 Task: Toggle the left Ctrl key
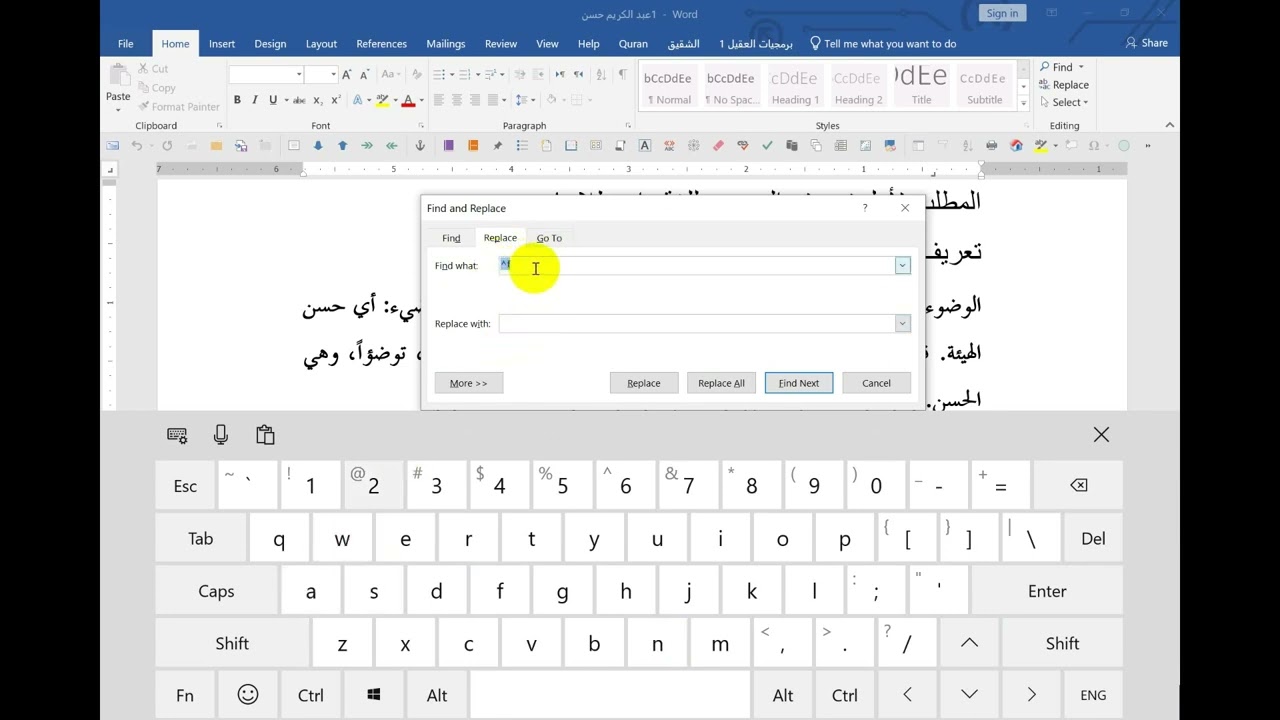coord(311,695)
